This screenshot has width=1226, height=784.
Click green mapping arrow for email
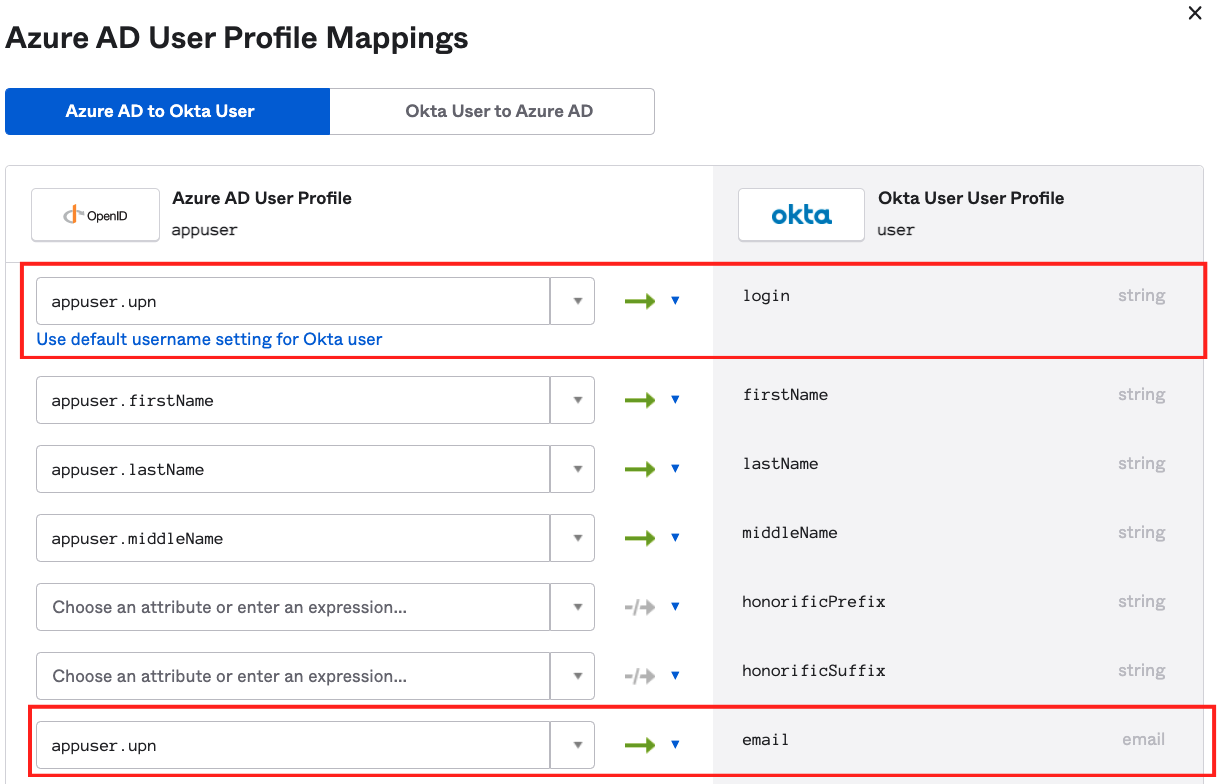(640, 745)
